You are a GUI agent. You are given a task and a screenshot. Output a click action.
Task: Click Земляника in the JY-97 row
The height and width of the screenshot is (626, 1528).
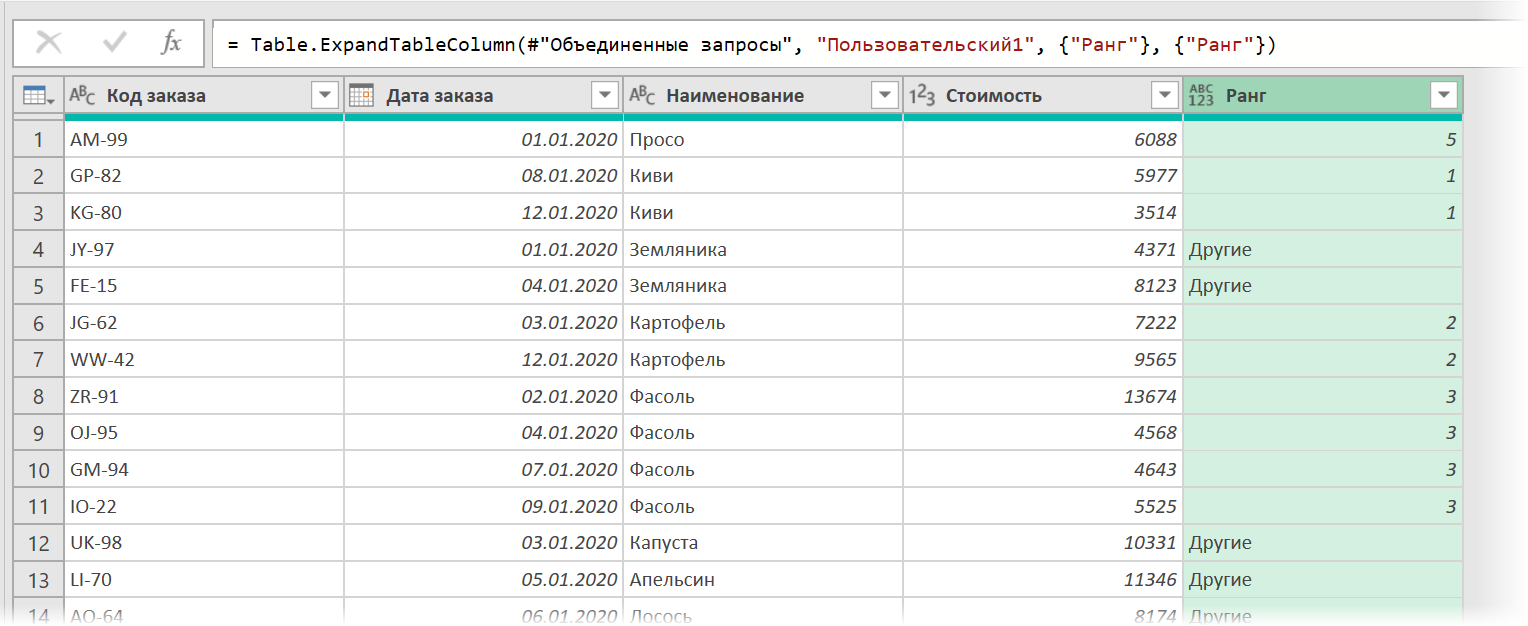coord(763,250)
